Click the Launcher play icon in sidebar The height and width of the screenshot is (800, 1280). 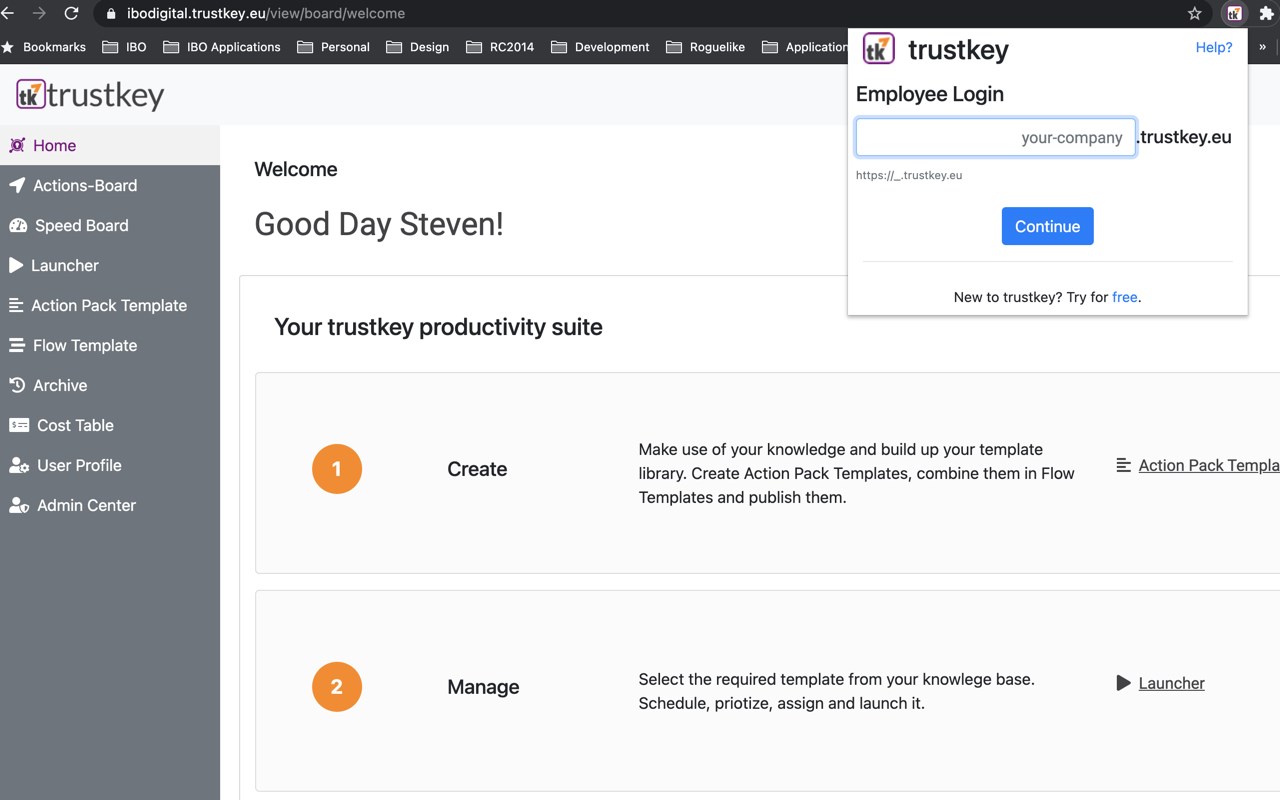tap(16, 265)
